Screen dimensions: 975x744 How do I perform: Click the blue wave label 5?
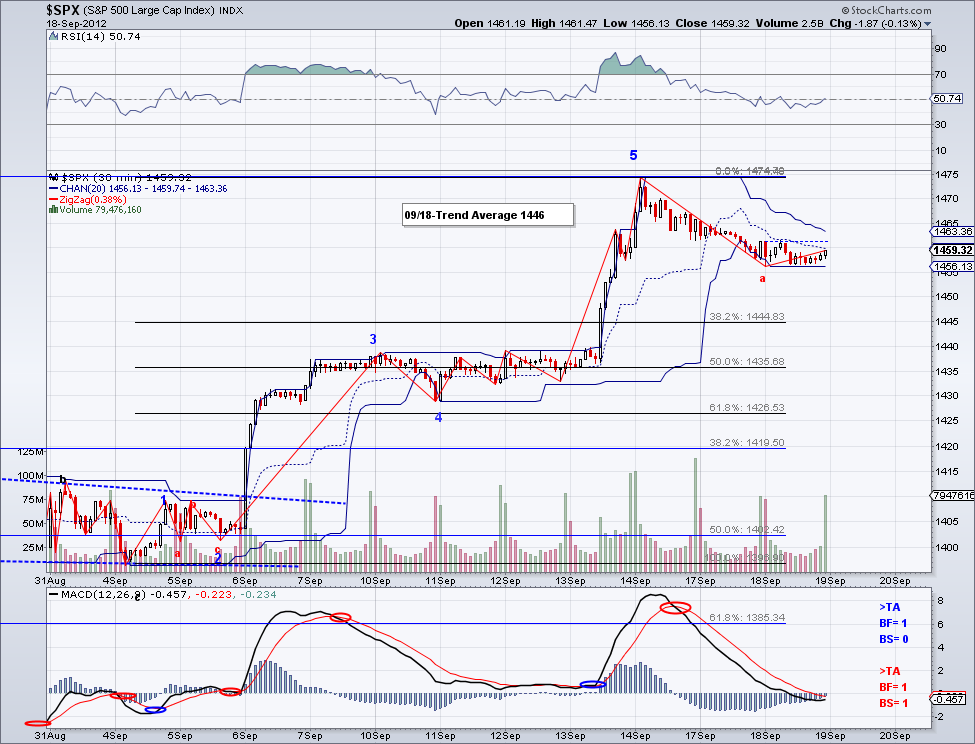pos(633,155)
